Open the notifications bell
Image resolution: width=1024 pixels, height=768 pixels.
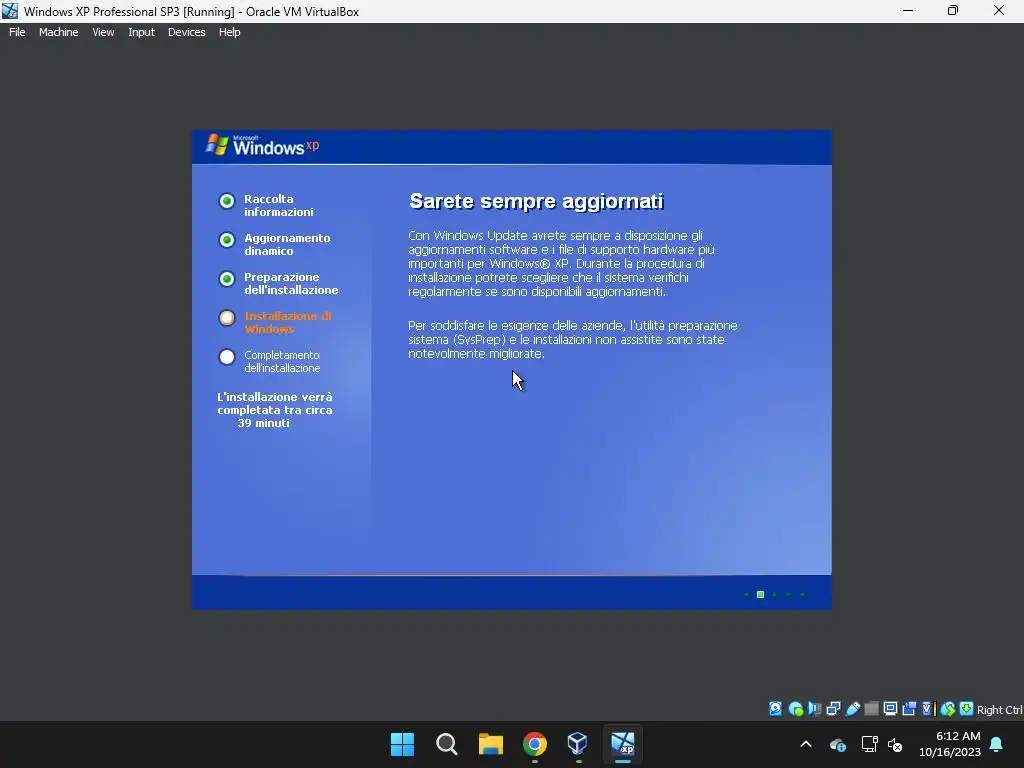coord(997,744)
